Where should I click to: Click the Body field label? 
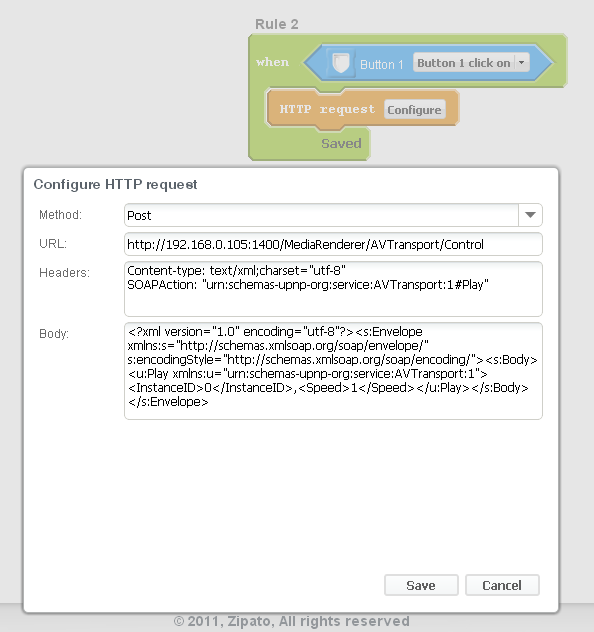54,334
